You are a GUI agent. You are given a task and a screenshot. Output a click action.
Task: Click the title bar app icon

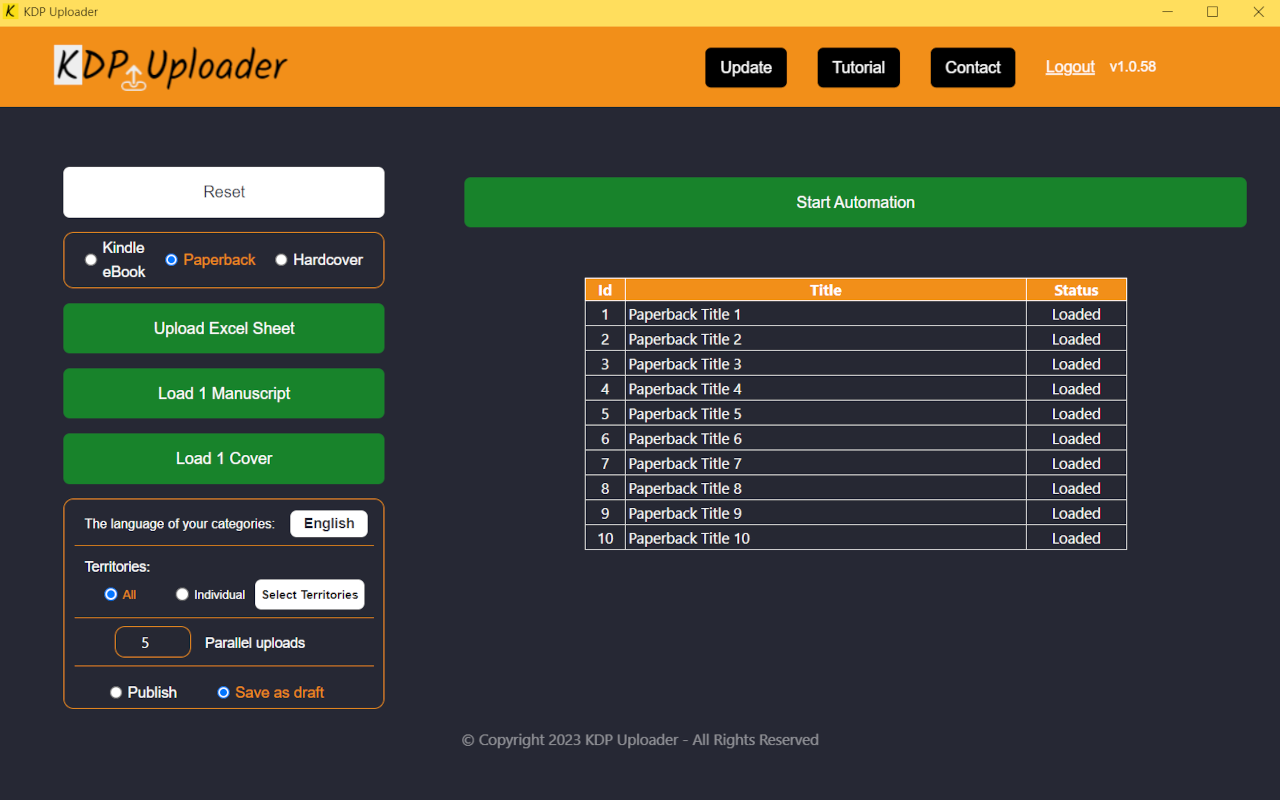[11, 12]
